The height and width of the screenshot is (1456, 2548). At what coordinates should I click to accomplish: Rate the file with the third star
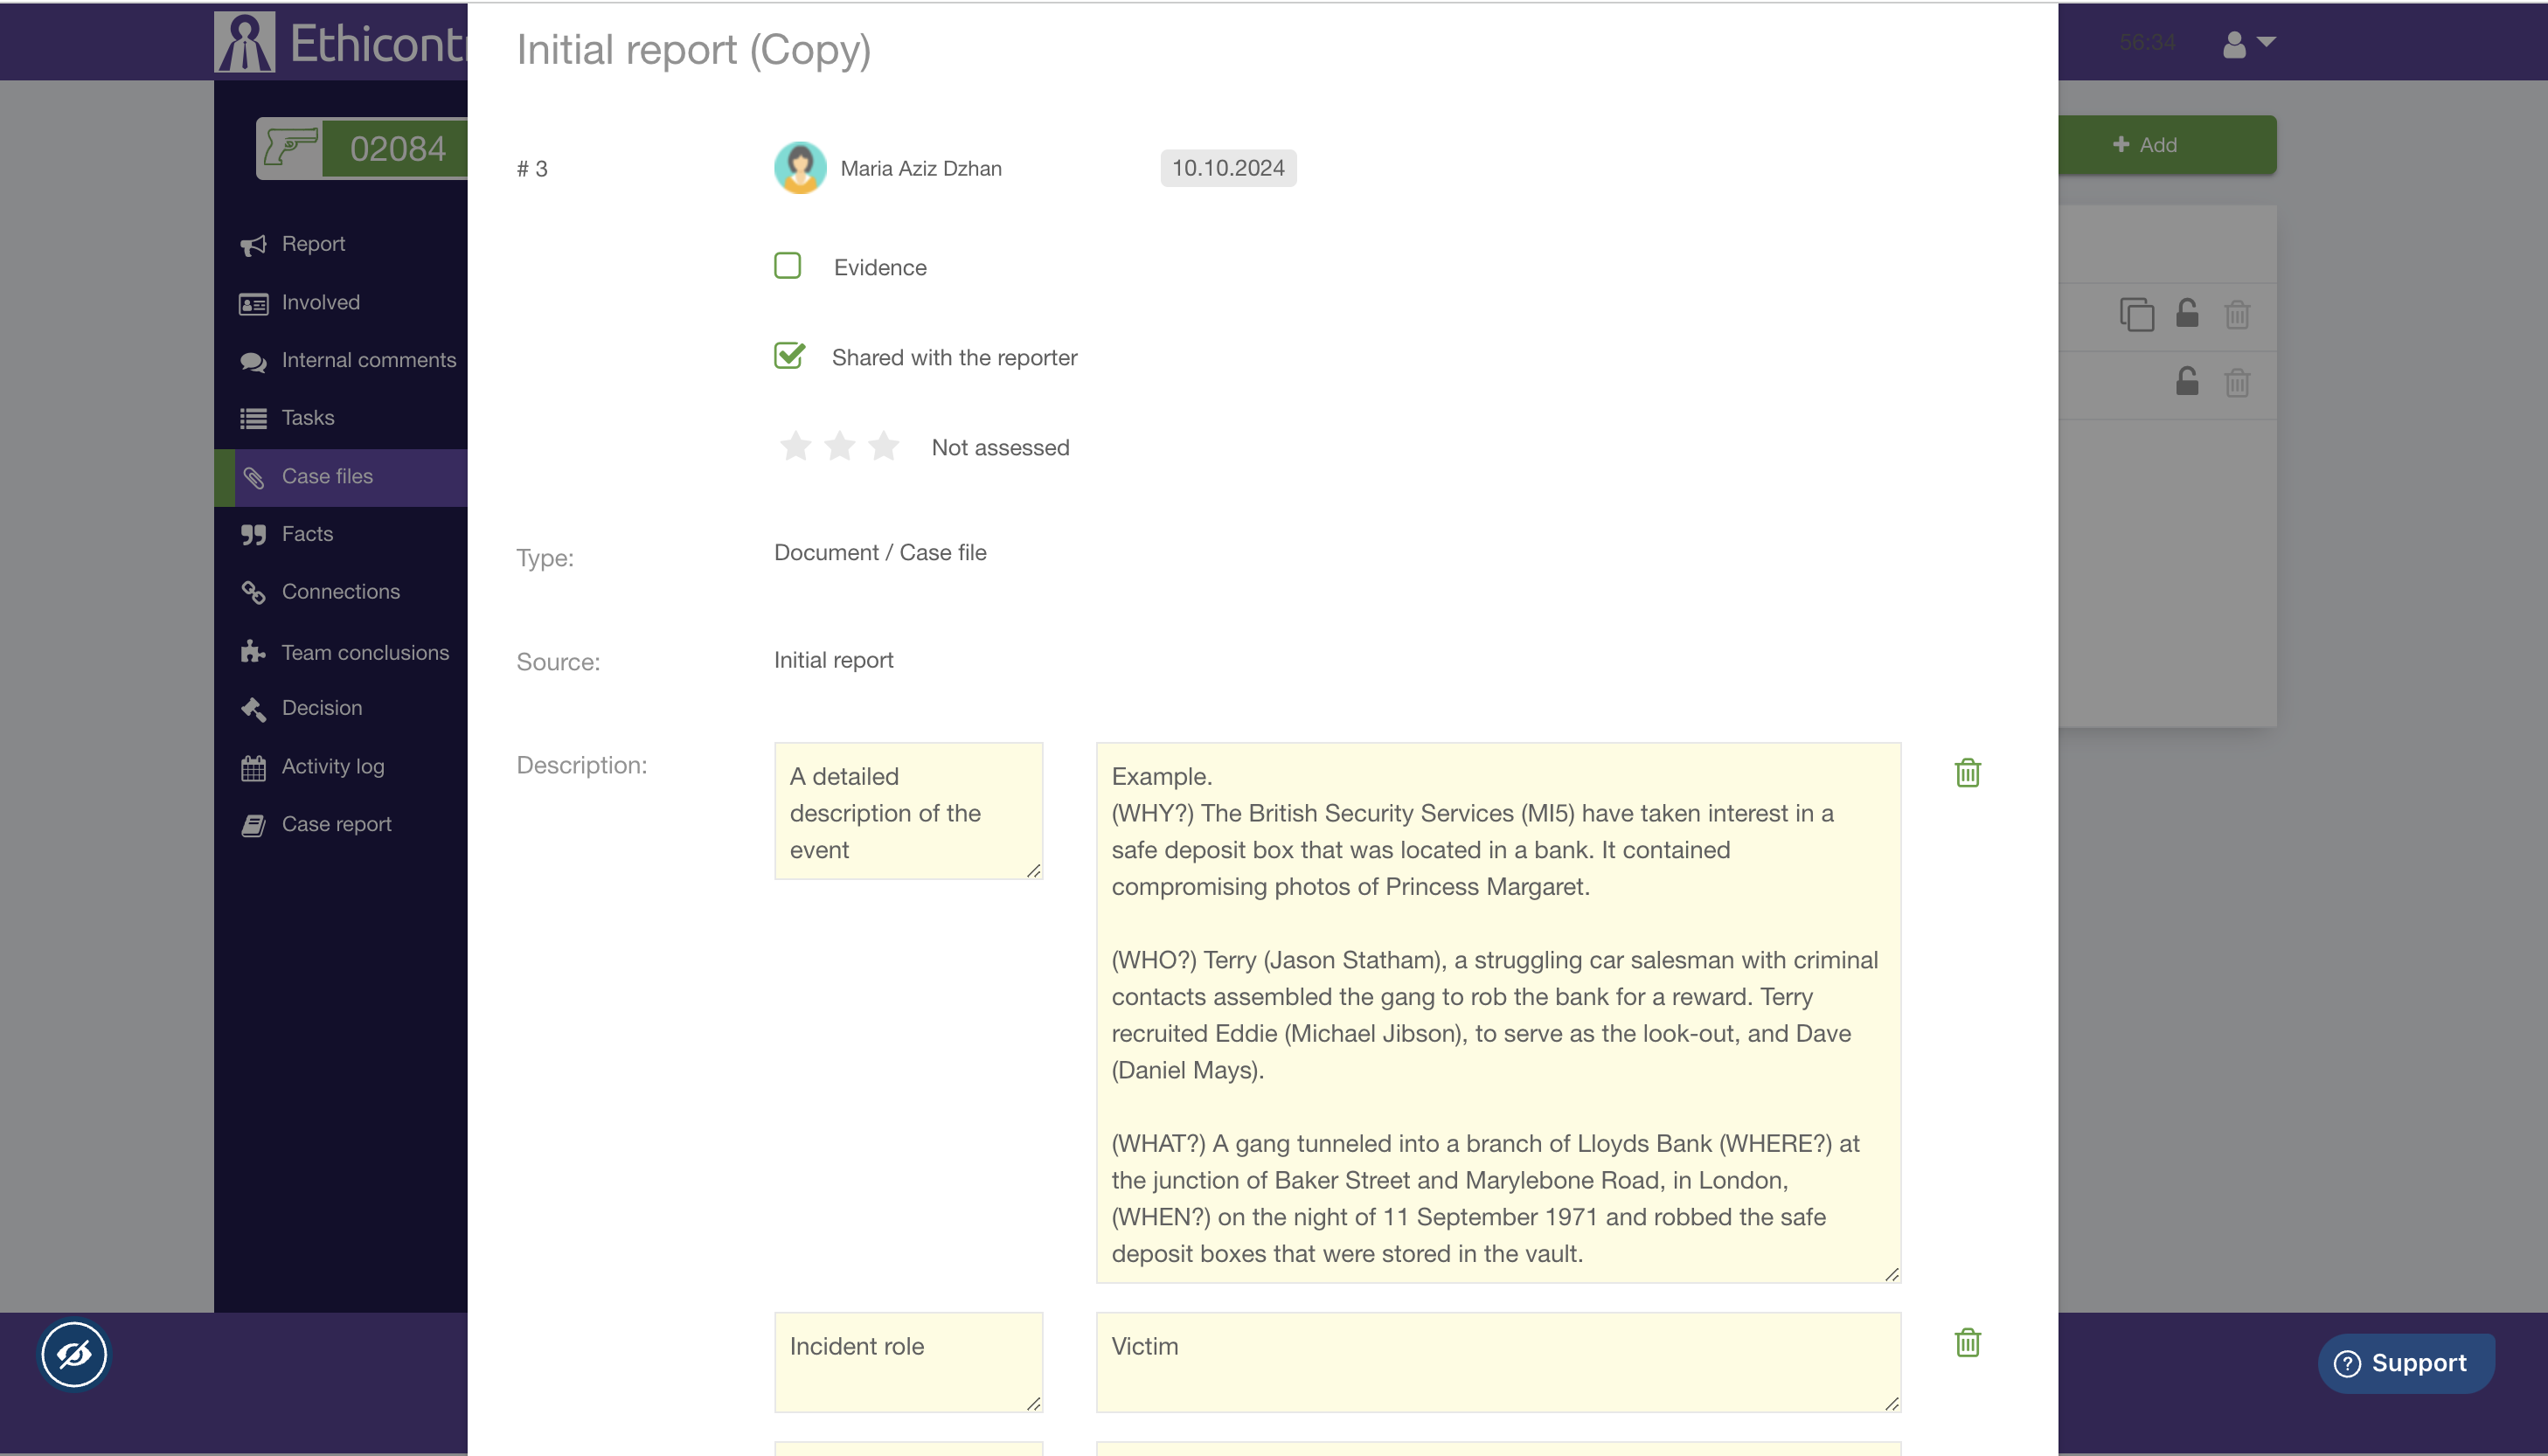[x=883, y=446]
